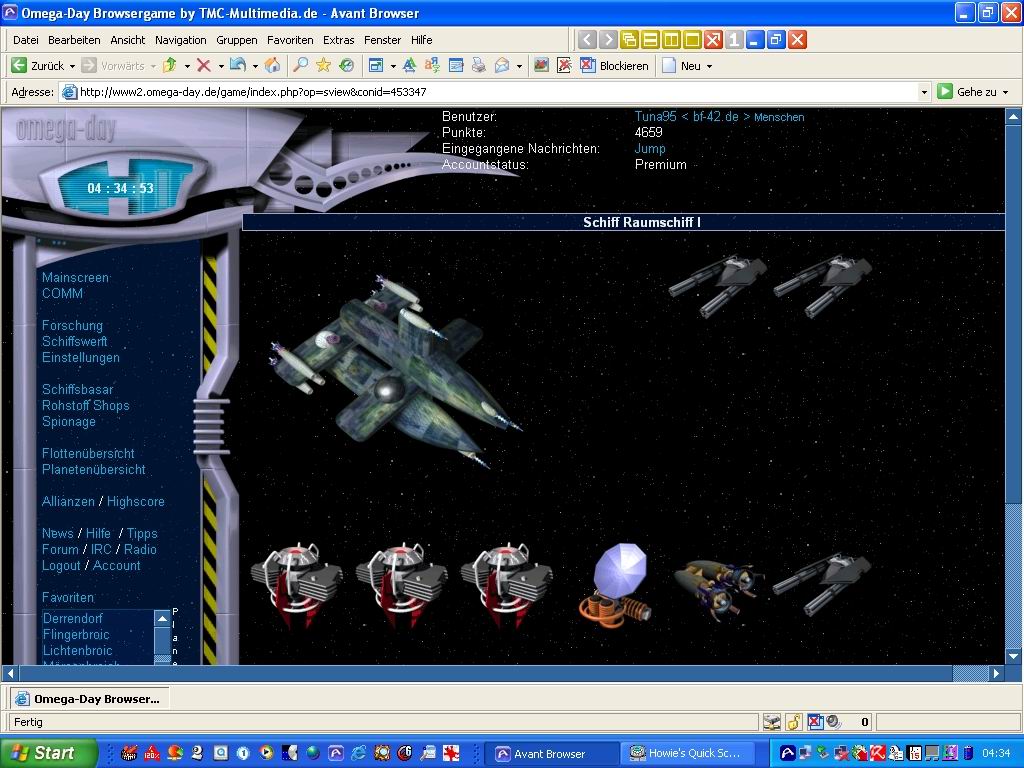
Task: Click the Neu new page button
Action: tap(682, 65)
